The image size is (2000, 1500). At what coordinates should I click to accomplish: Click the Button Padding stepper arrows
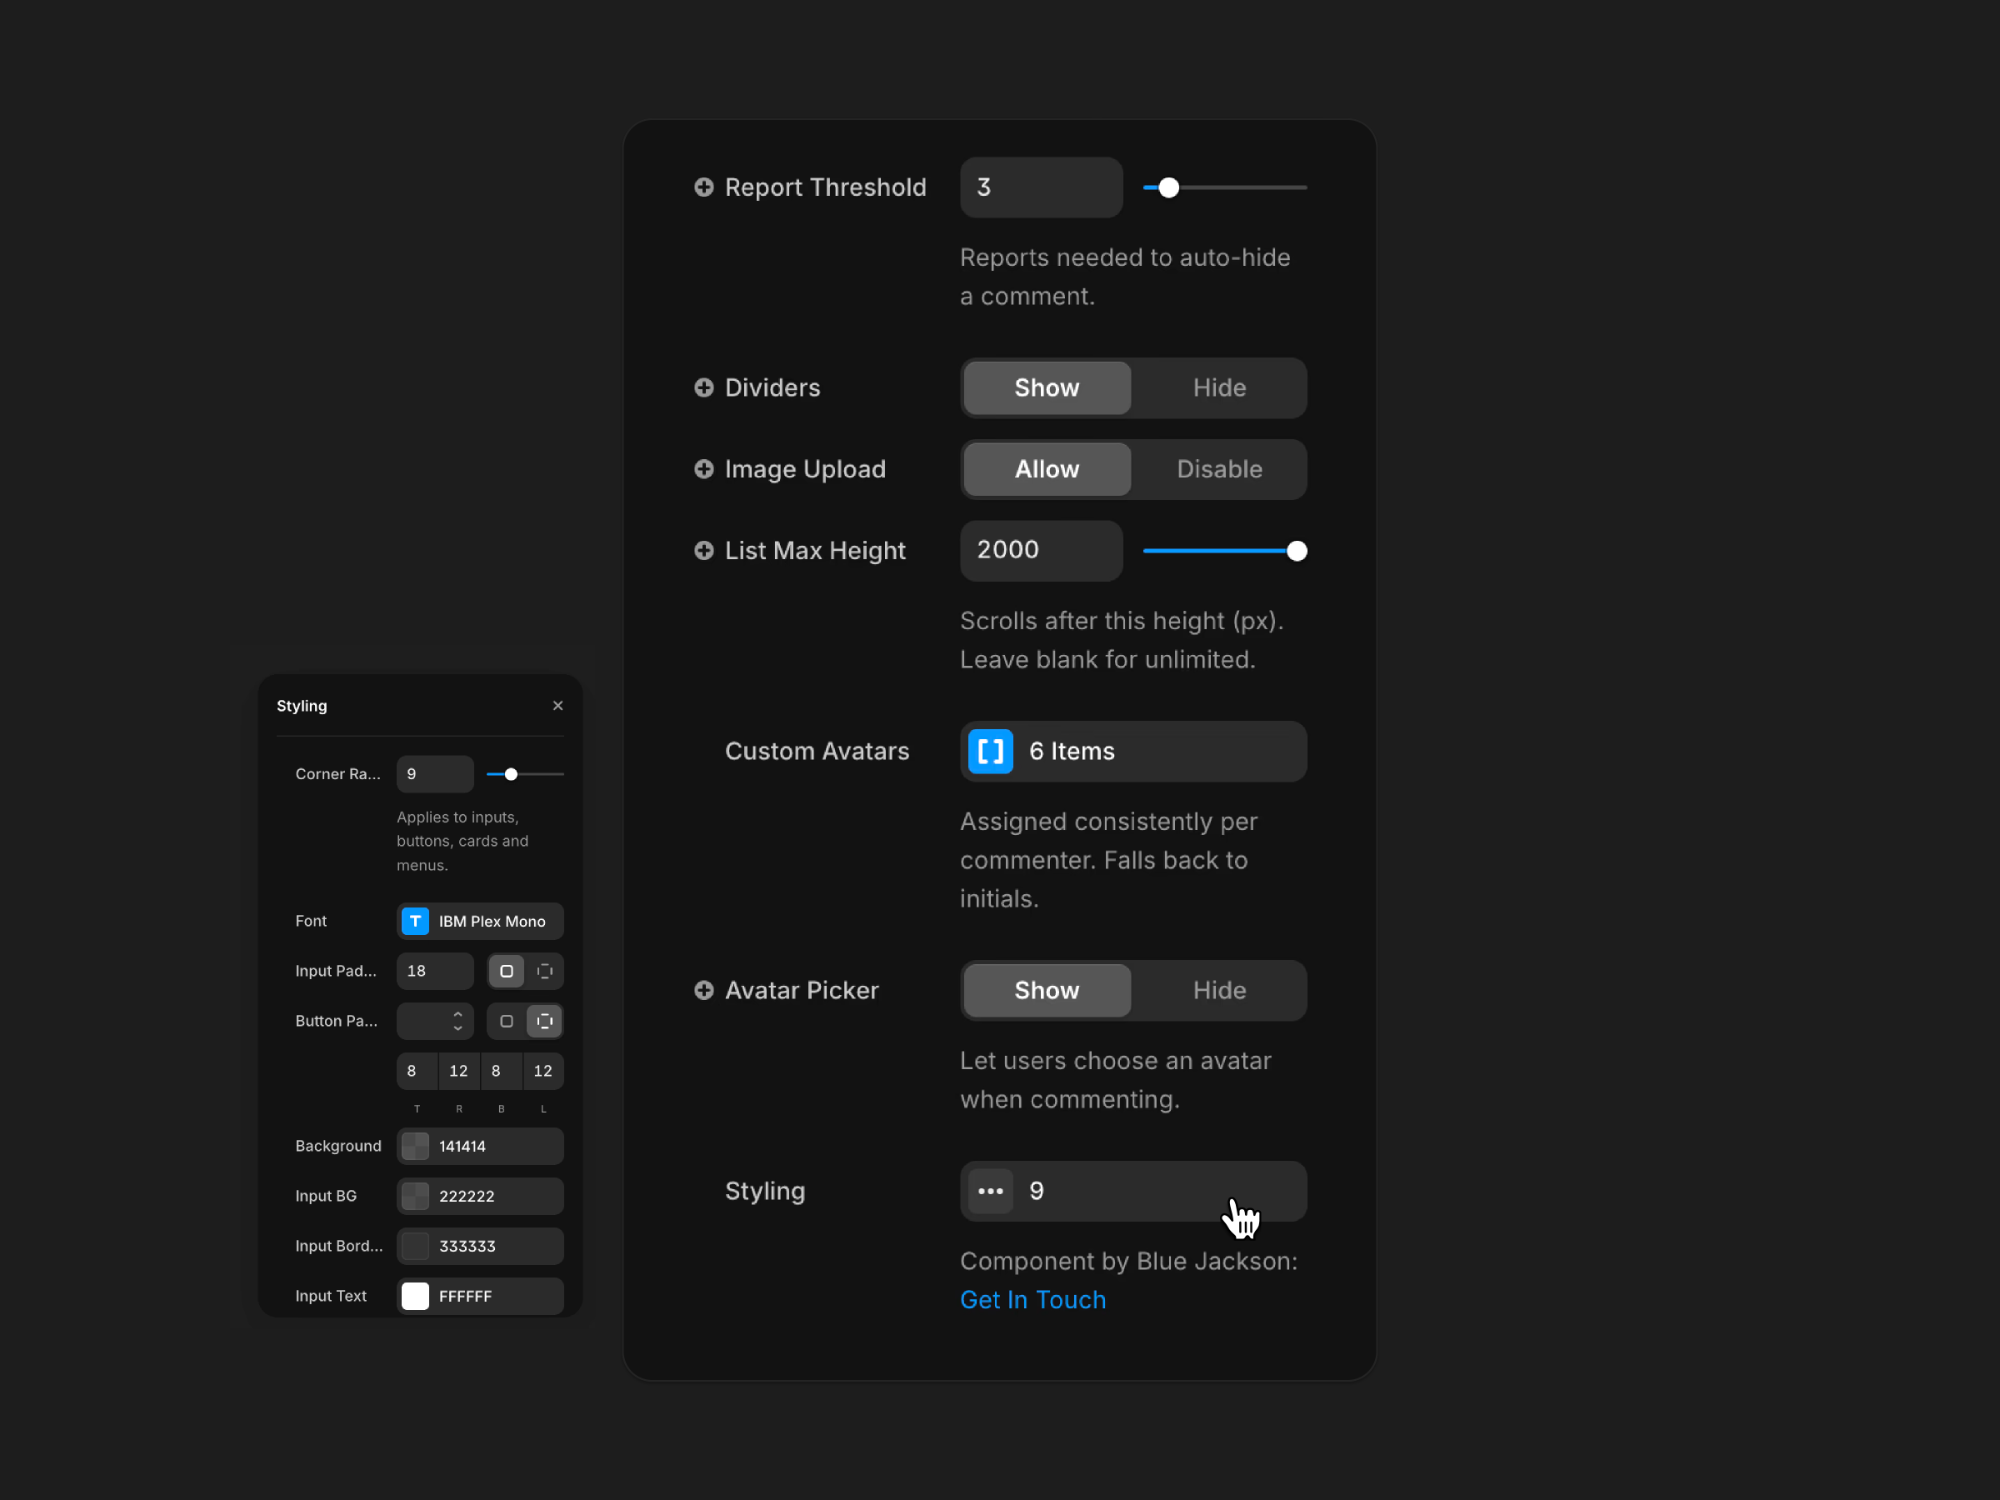click(x=458, y=1021)
